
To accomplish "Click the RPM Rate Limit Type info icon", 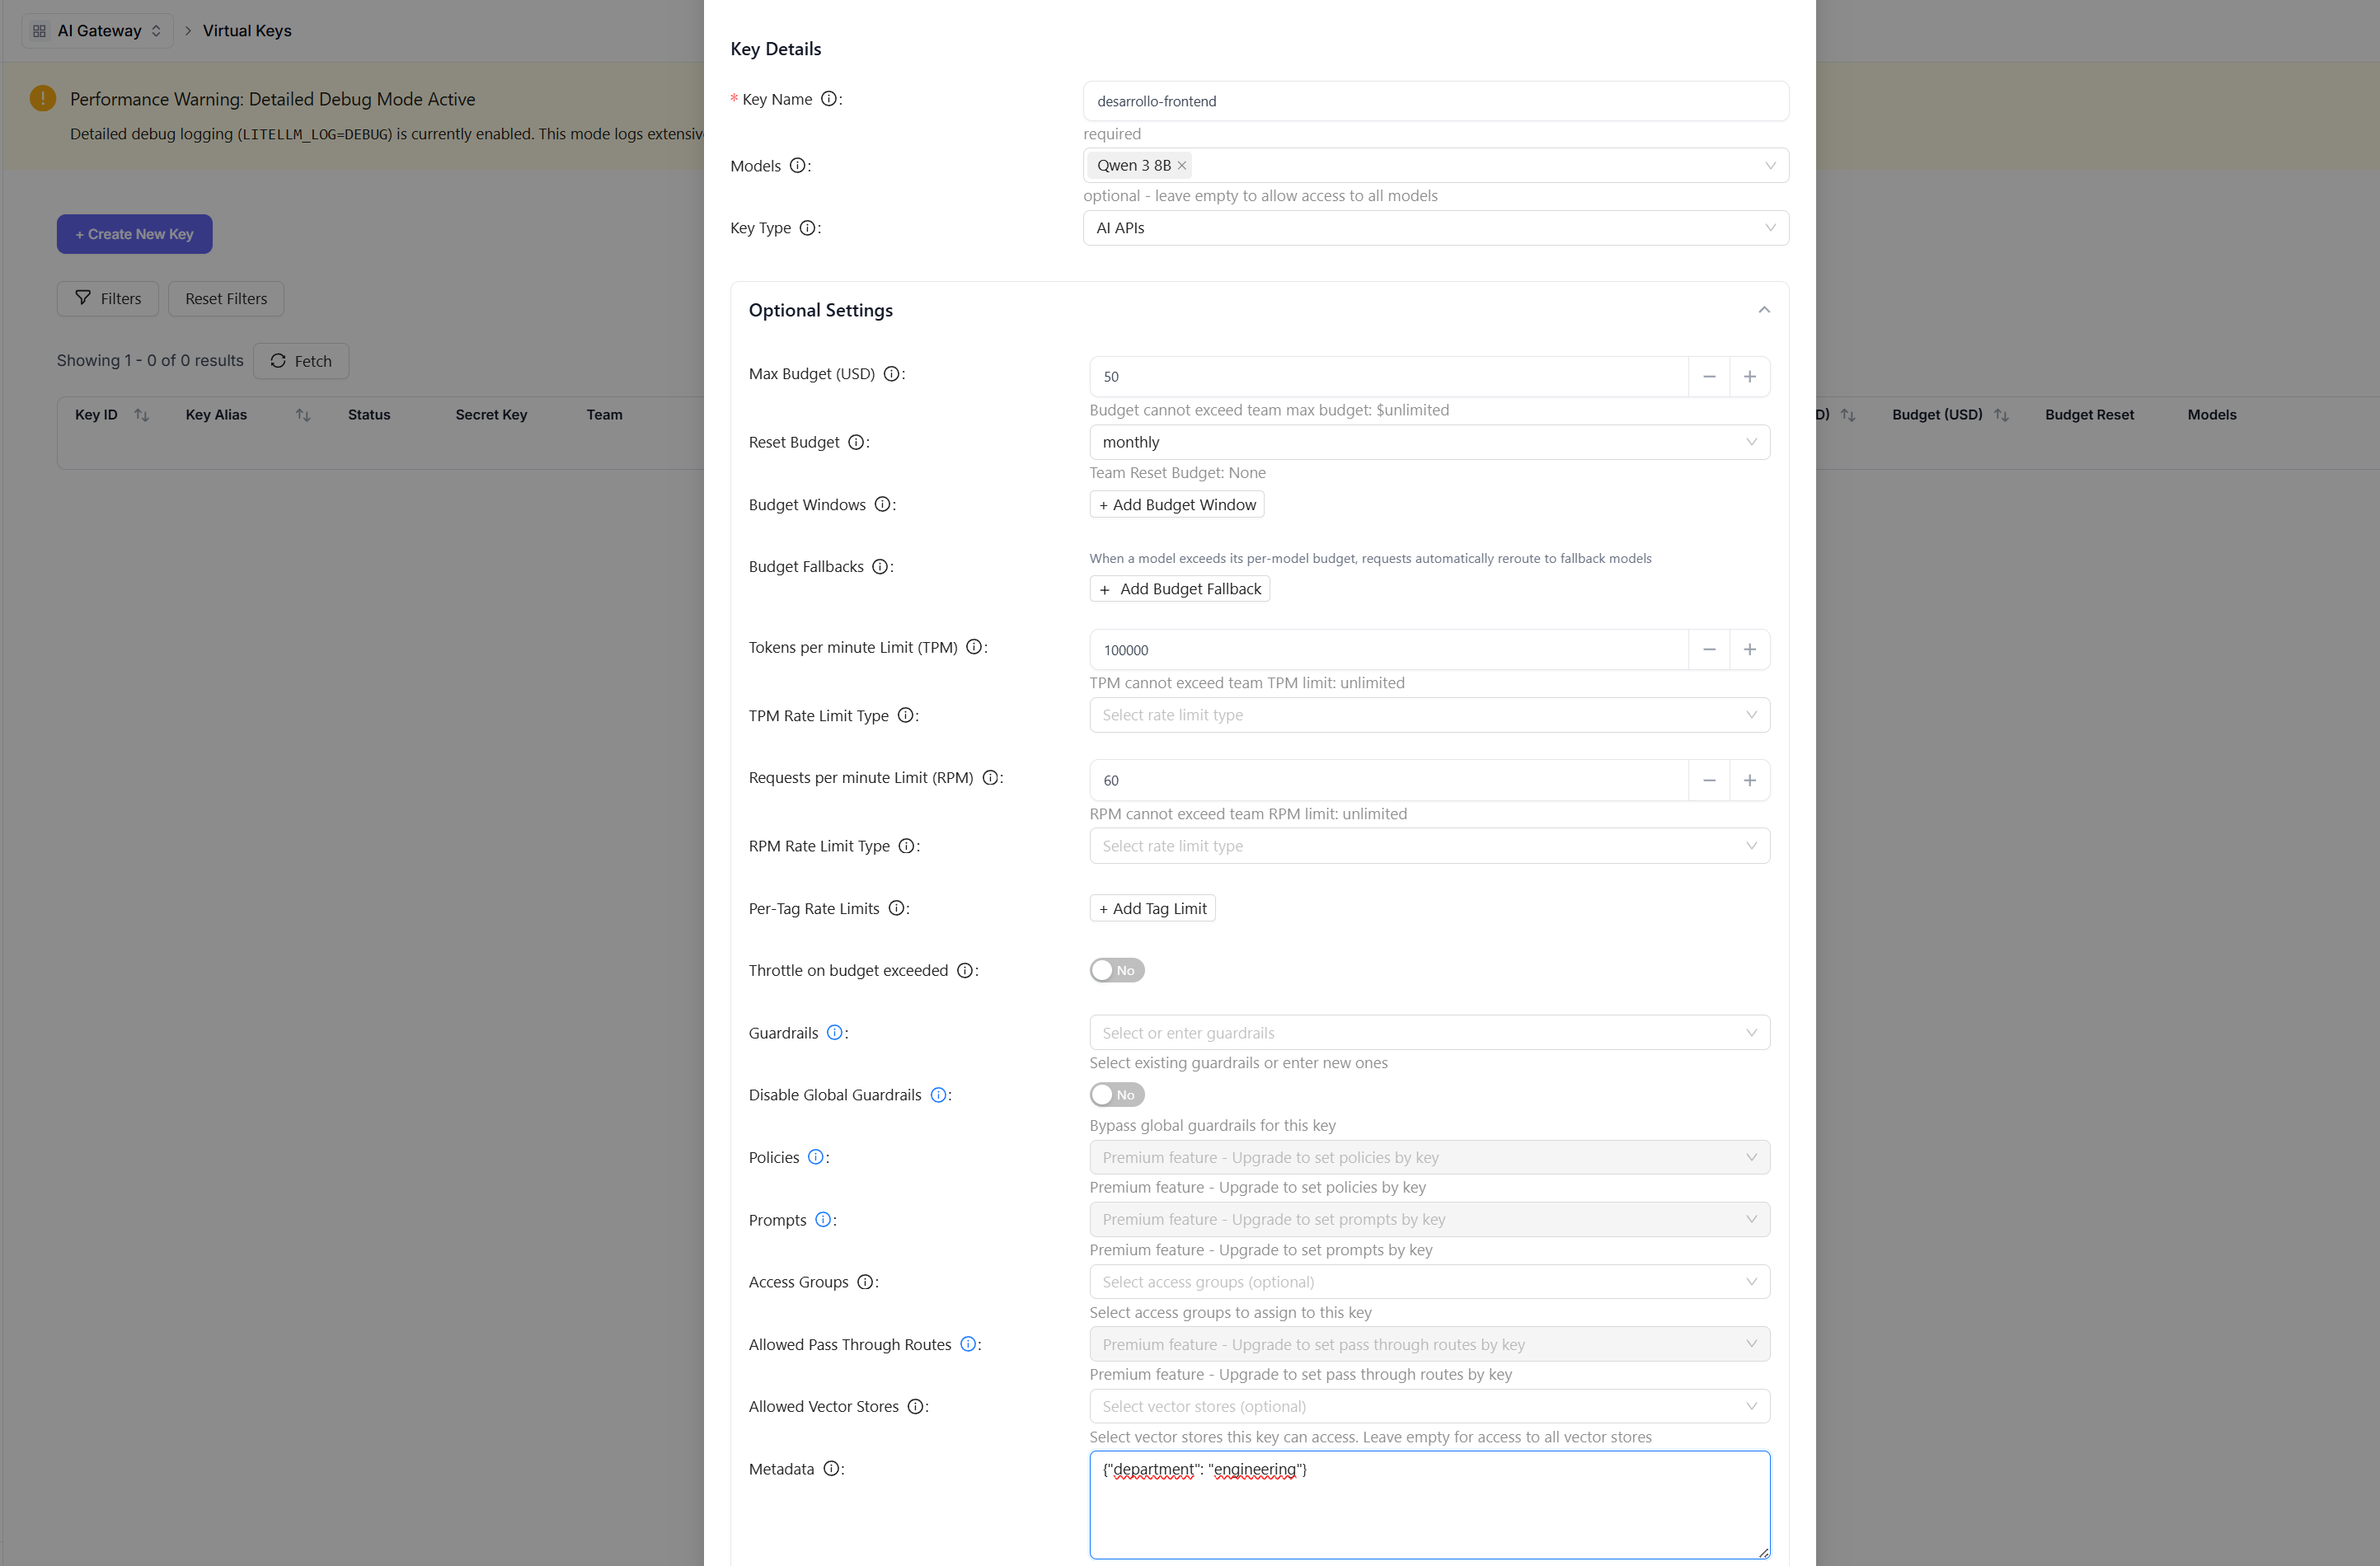I will tap(906, 846).
